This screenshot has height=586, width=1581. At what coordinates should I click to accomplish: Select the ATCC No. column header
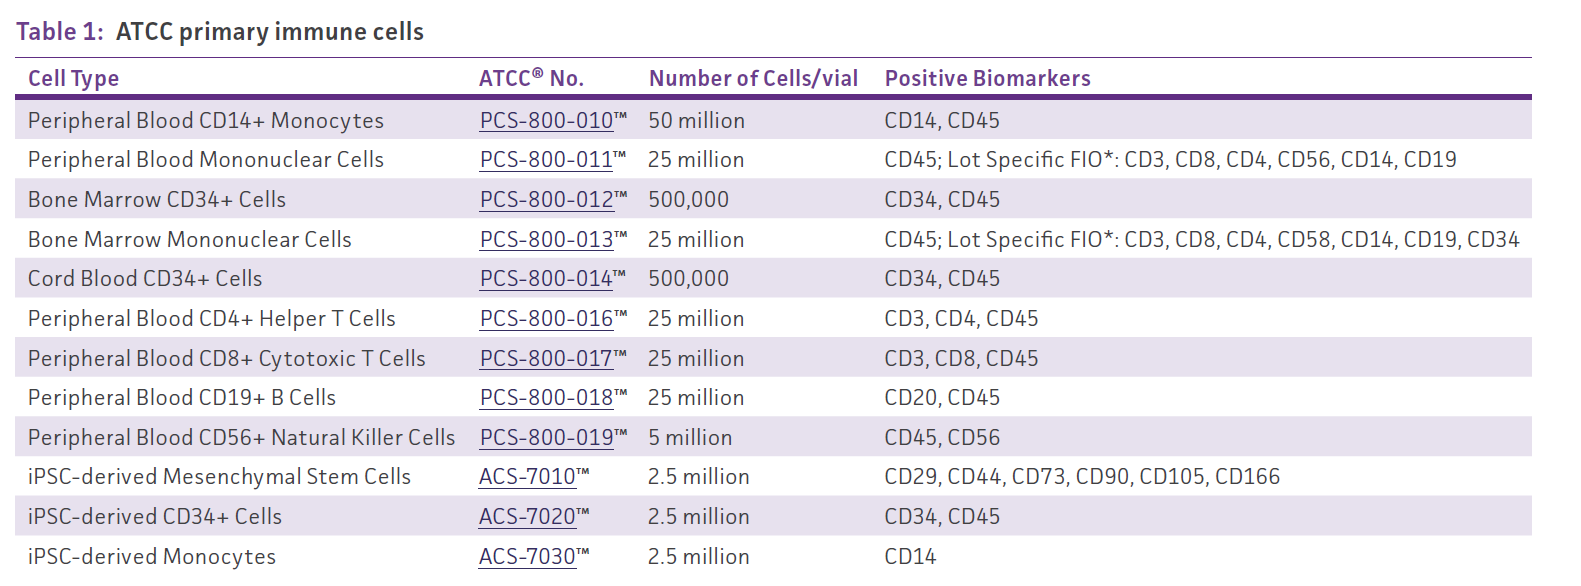pos(531,79)
